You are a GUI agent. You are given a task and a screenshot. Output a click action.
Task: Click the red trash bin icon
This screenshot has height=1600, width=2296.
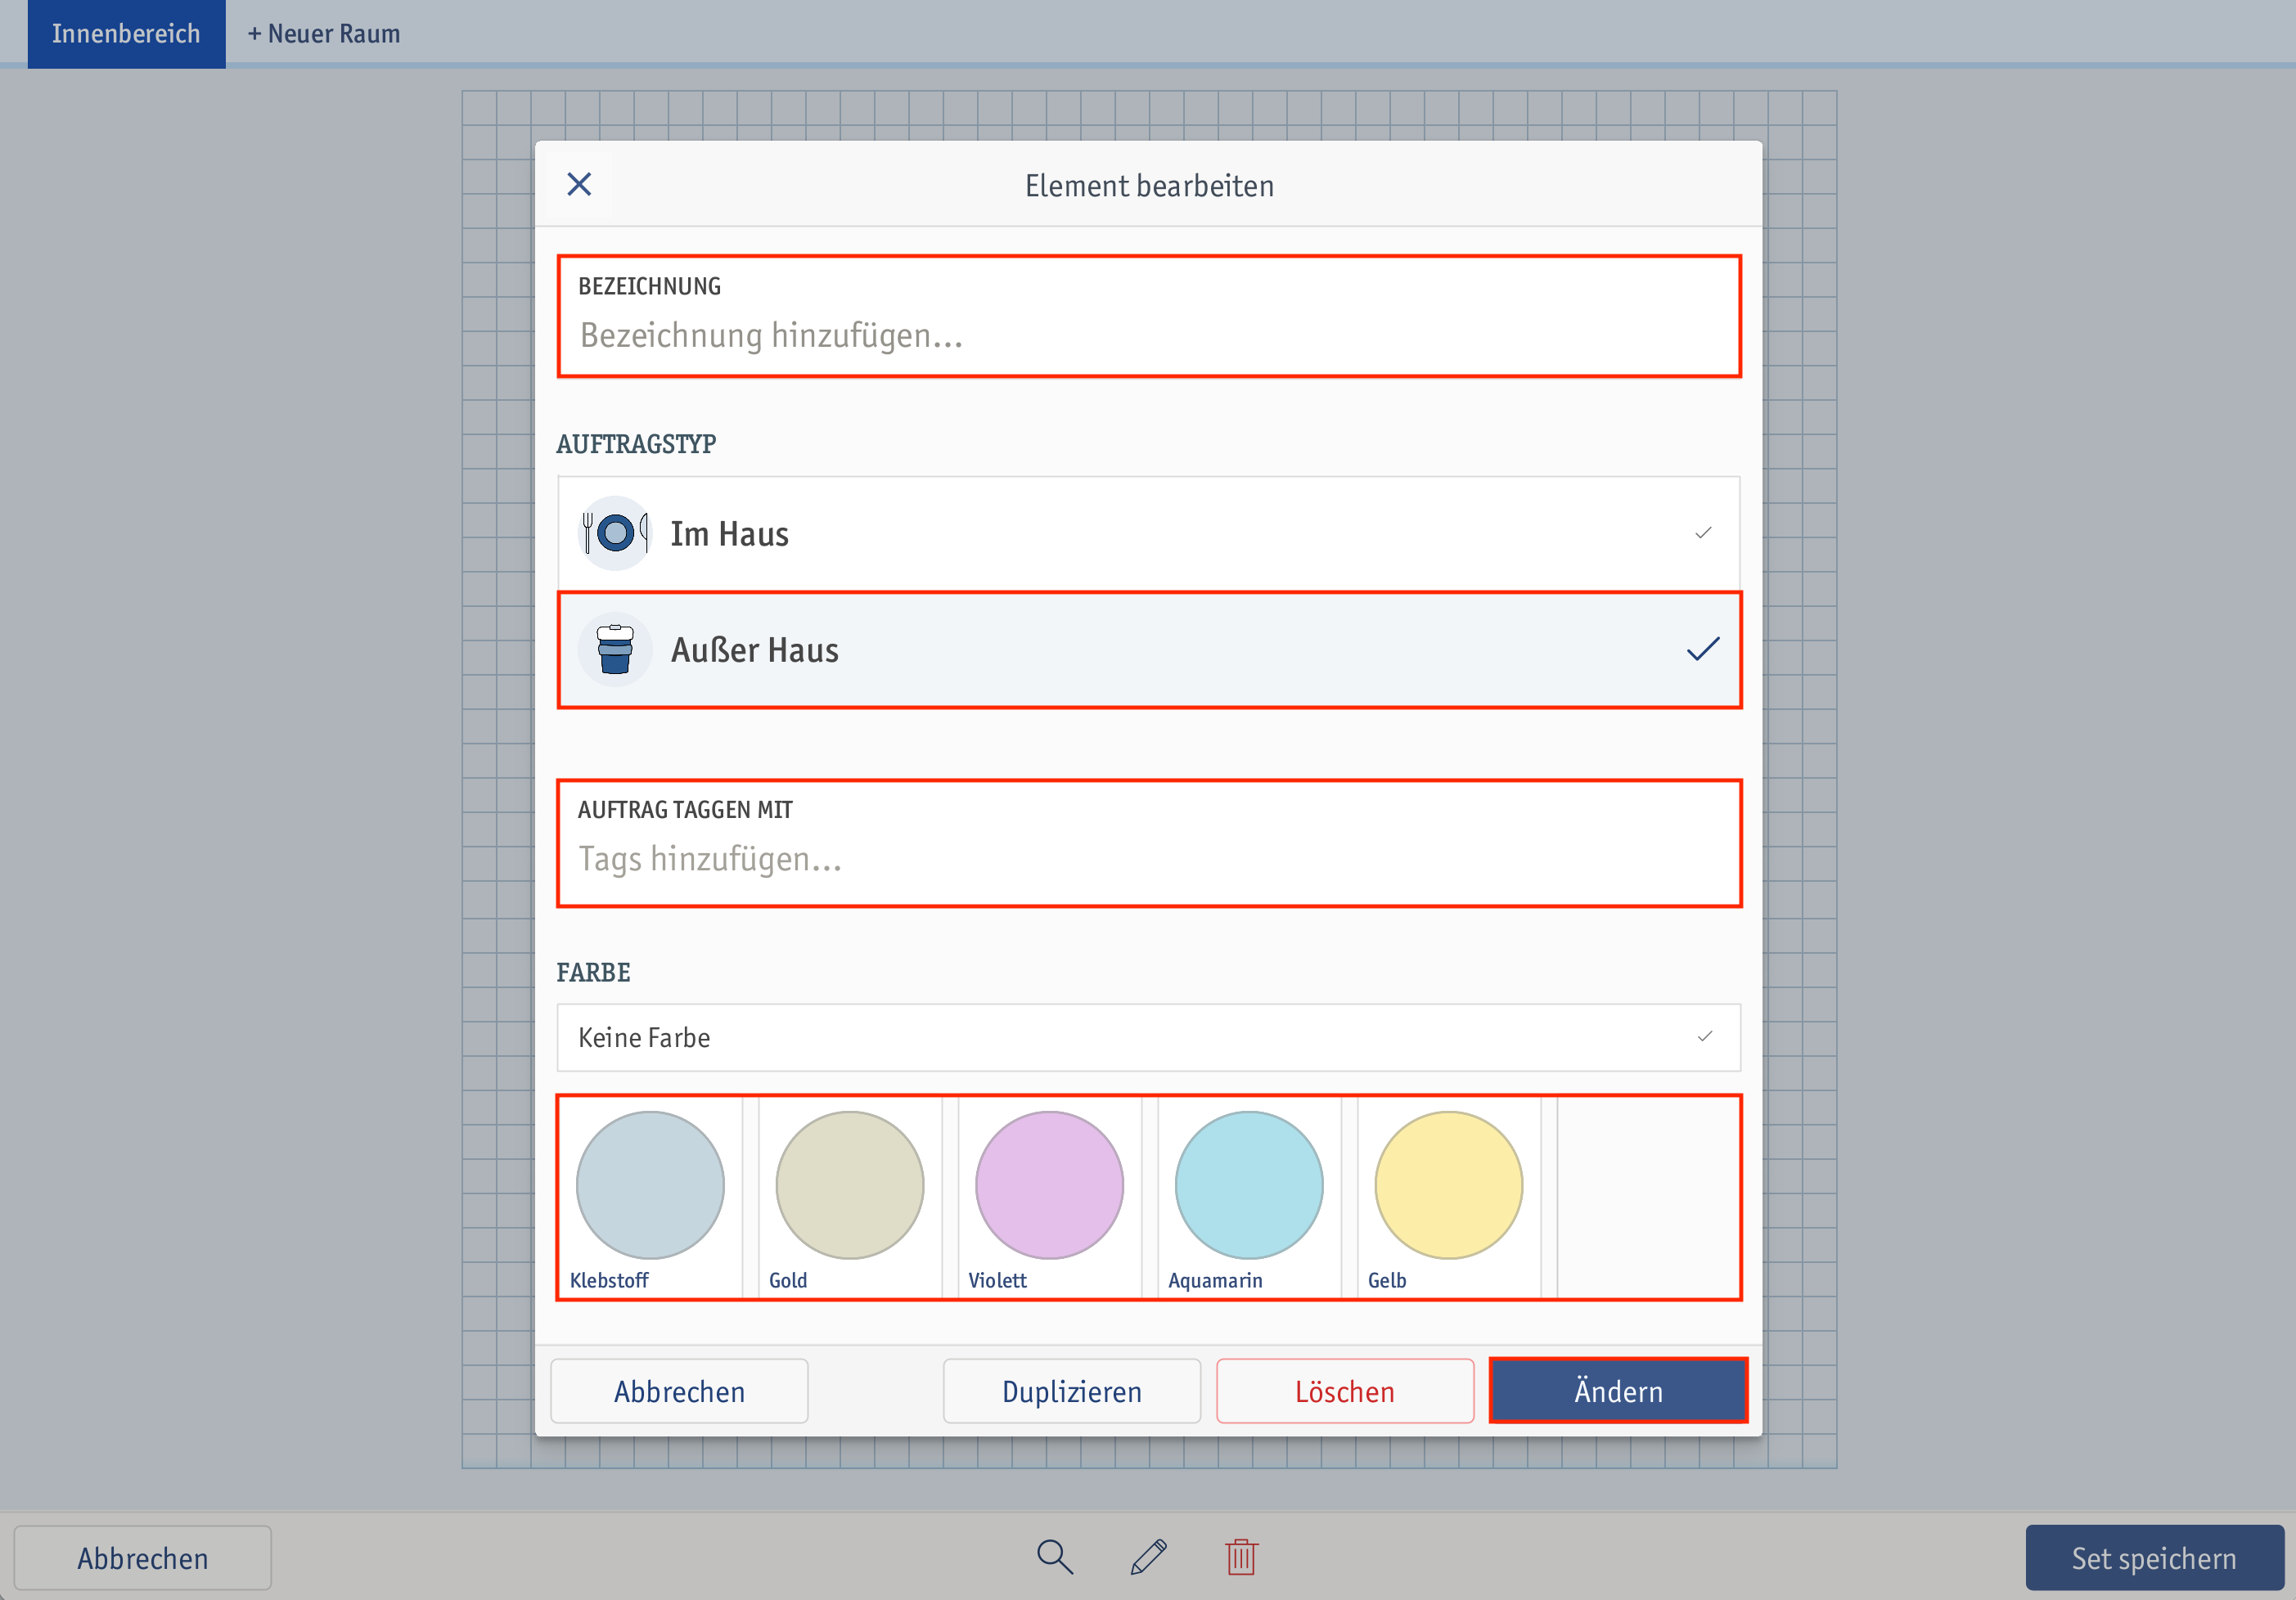pos(1241,1557)
